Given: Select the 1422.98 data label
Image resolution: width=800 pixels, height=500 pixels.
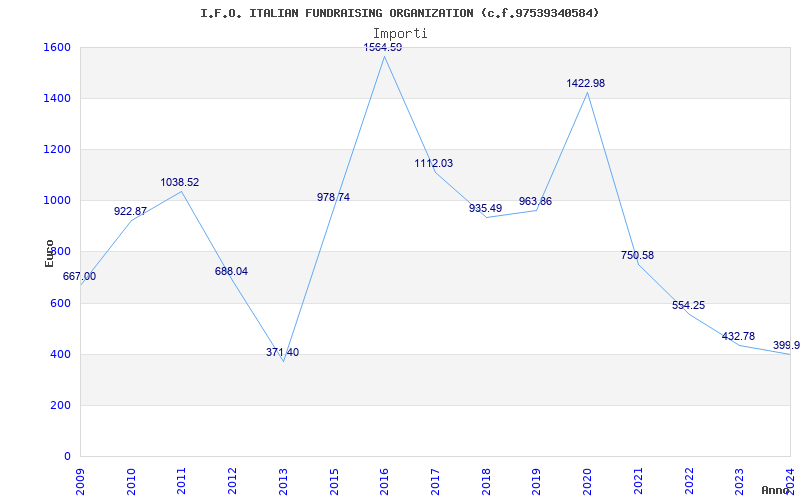Looking at the screenshot, I should [x=586, y=83].
